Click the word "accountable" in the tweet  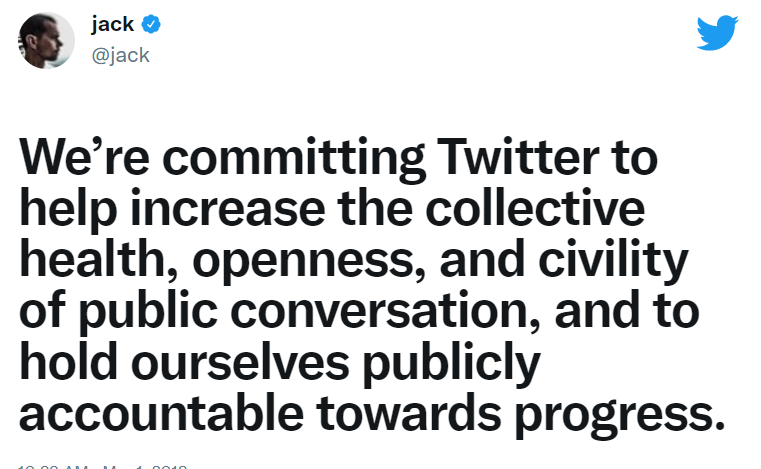[x=162, y=414]
